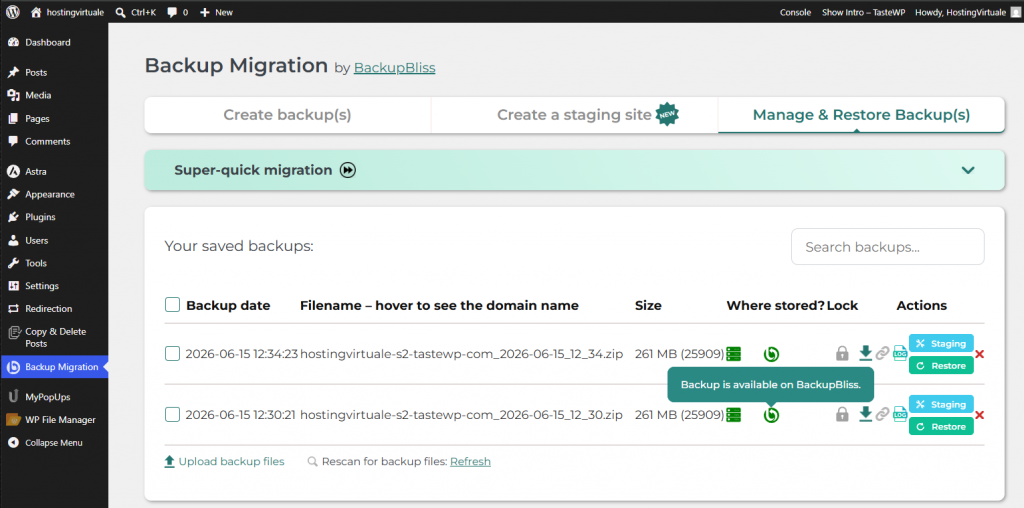Follow the BackupBliss link
Screen dimensions: 1024x508
(x=394, y=67)
